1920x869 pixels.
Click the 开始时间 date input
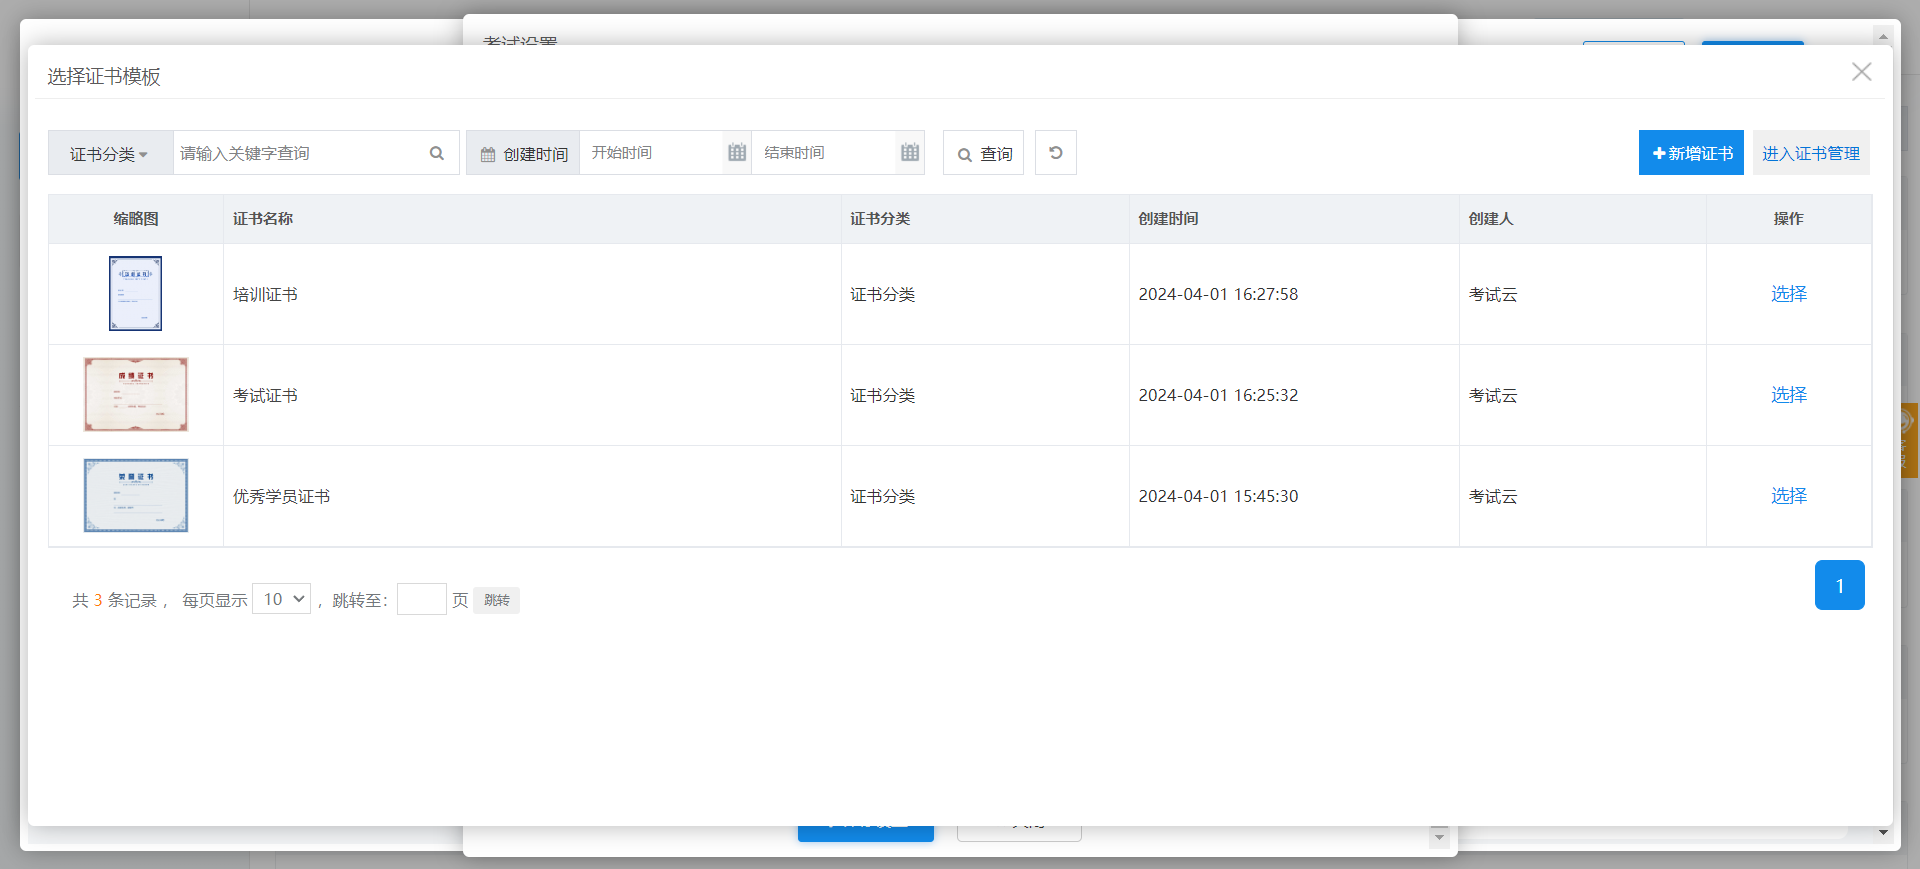650,153
